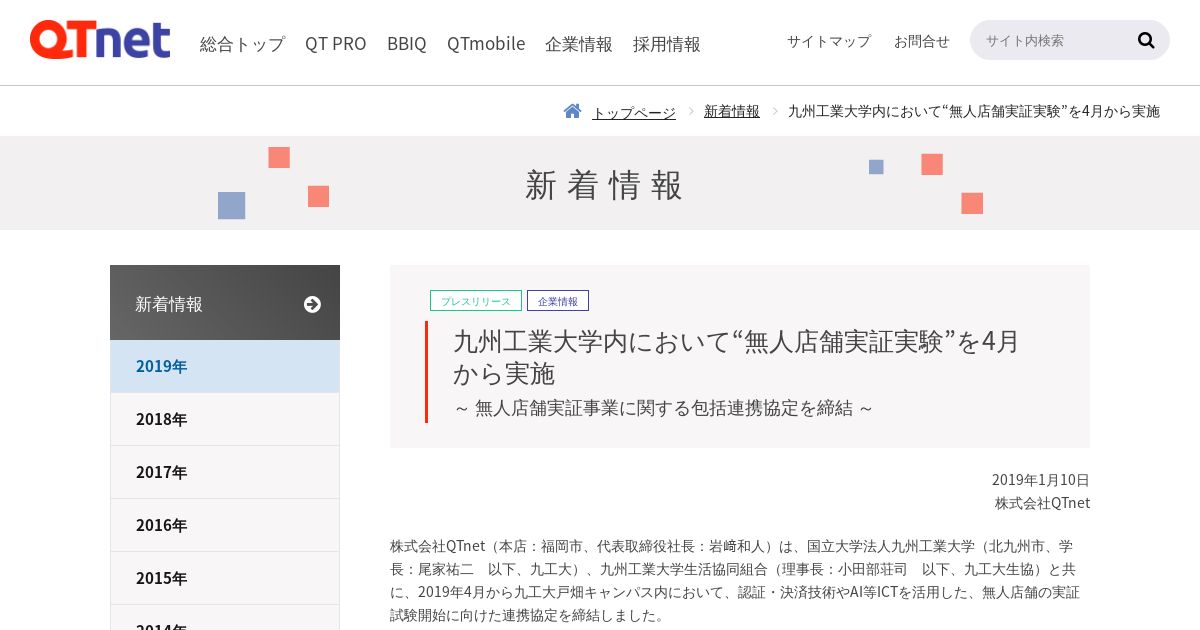Screen dimensions: 1200x630
Task: Select 2018年 in the sidebar
Action: pos(225,419)
